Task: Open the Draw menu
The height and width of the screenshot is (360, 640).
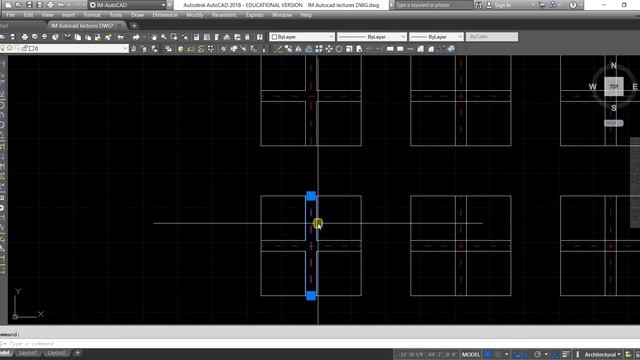Action: coord(137,15)
